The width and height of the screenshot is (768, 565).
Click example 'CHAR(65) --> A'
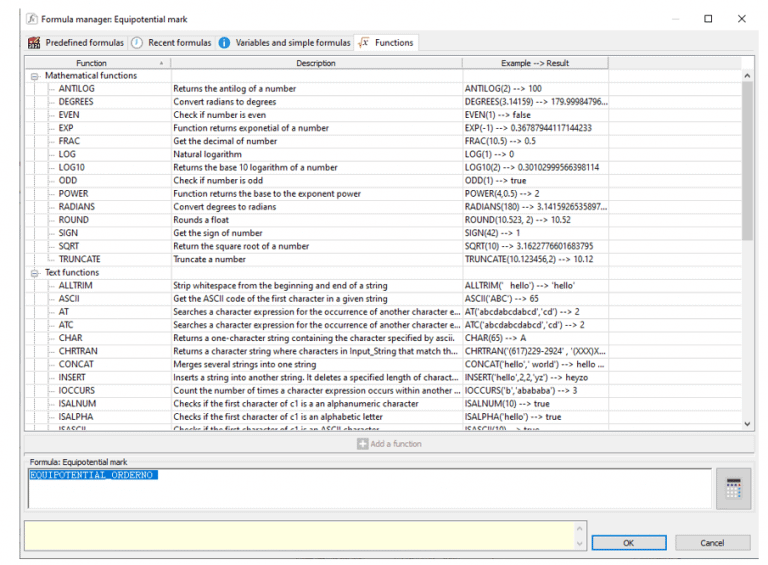click(495, 338)
